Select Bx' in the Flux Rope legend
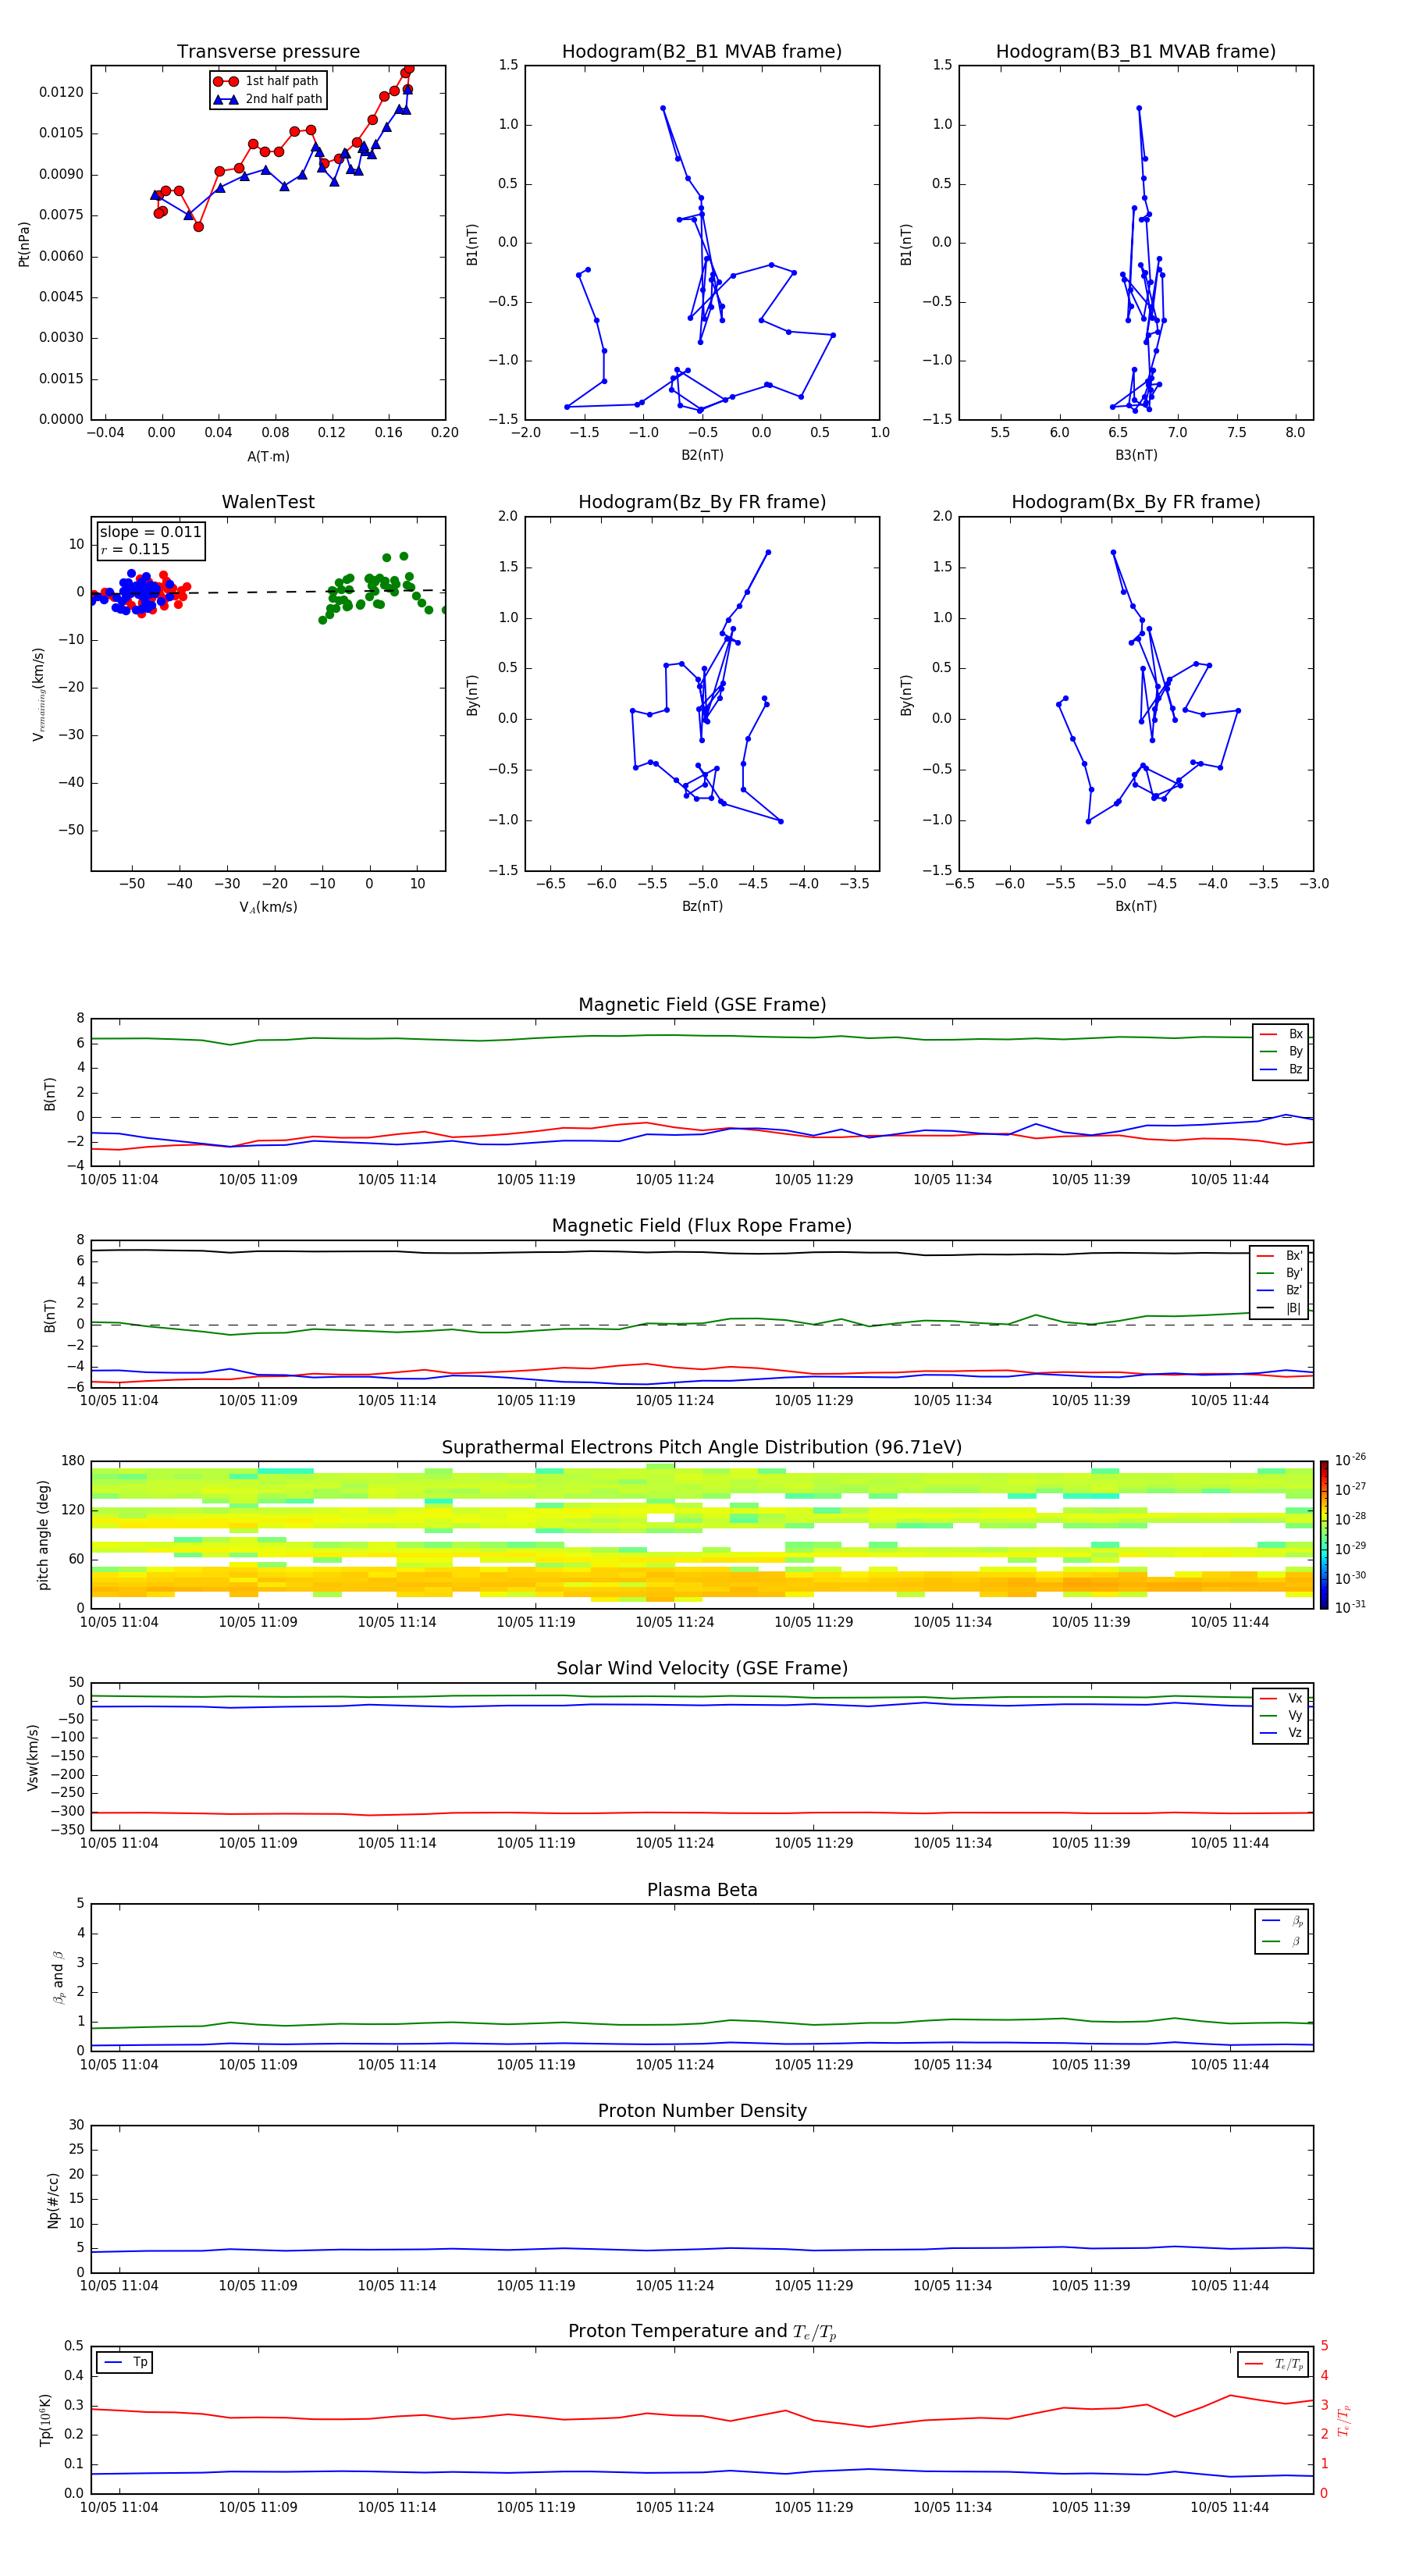 (x=1280, y=1256)
